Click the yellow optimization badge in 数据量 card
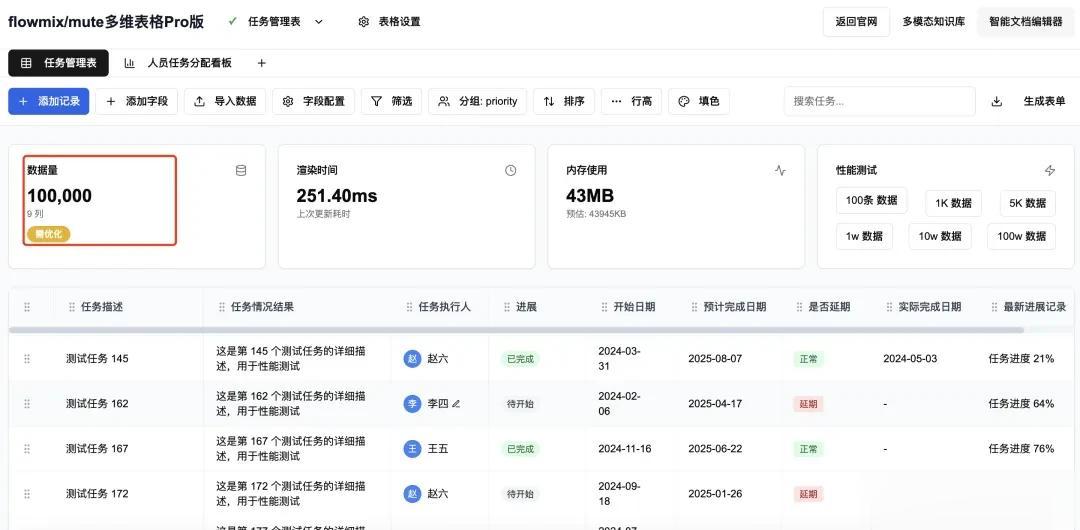This screenshot has height=530, width=1080. (48, 234)
